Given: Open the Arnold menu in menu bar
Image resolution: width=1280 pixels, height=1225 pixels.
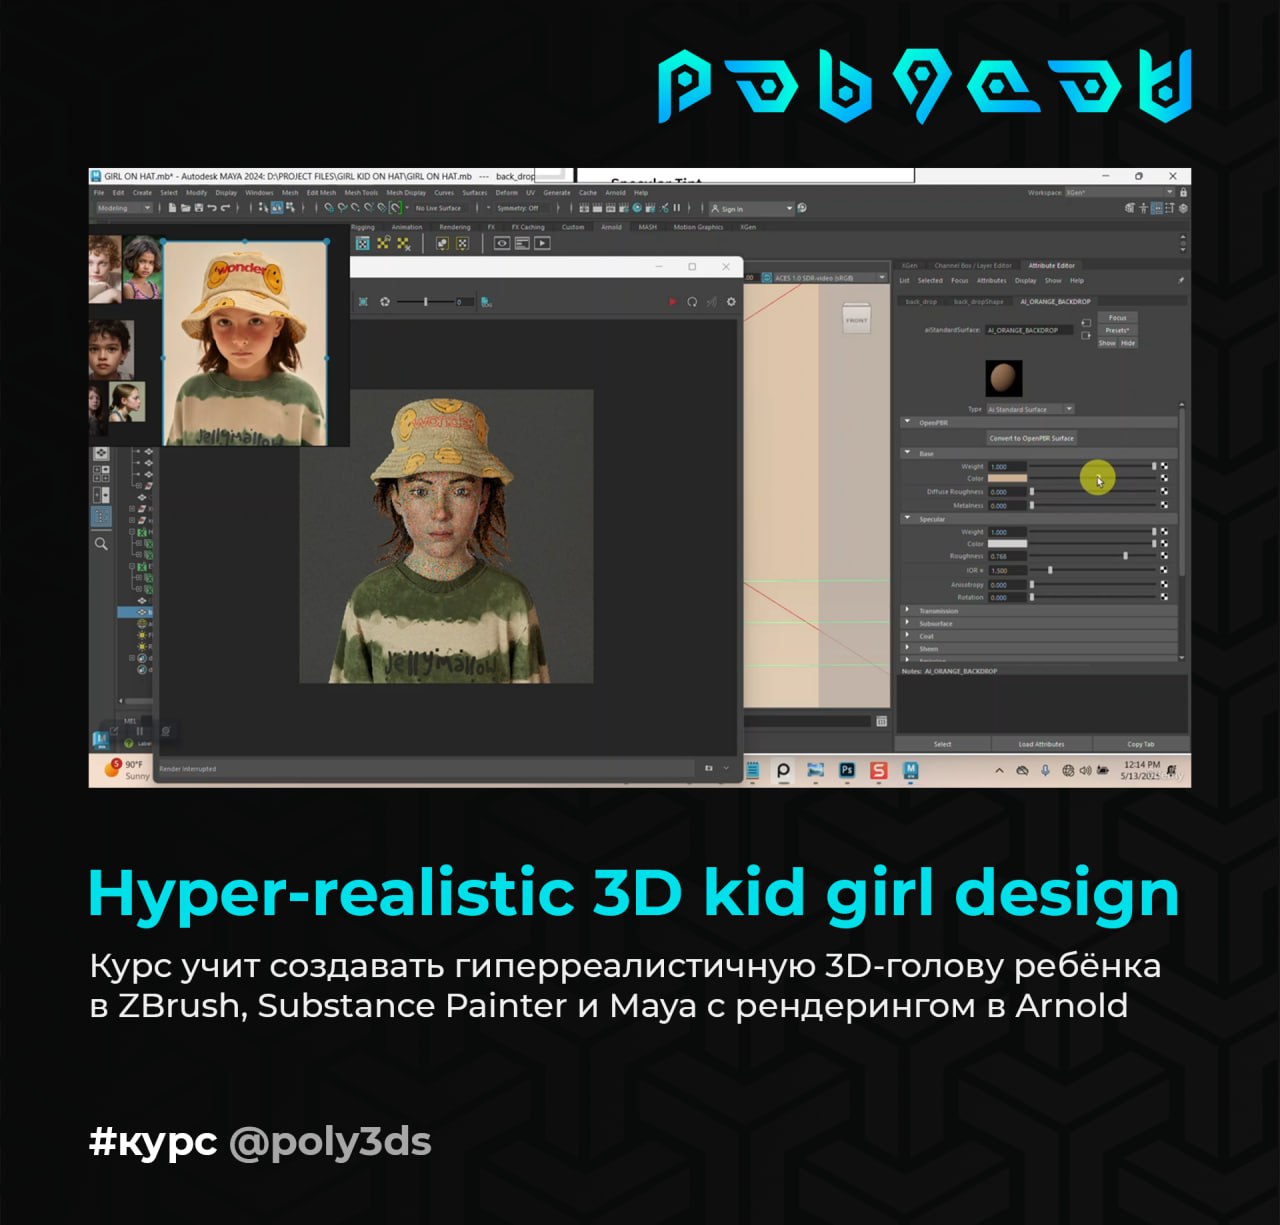Looking at the screenshot, I should pos(615,193).
